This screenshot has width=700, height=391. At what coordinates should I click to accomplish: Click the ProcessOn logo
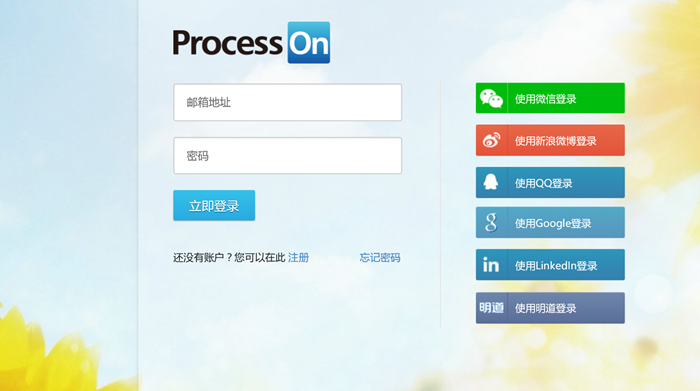click(x=251, y=43)
